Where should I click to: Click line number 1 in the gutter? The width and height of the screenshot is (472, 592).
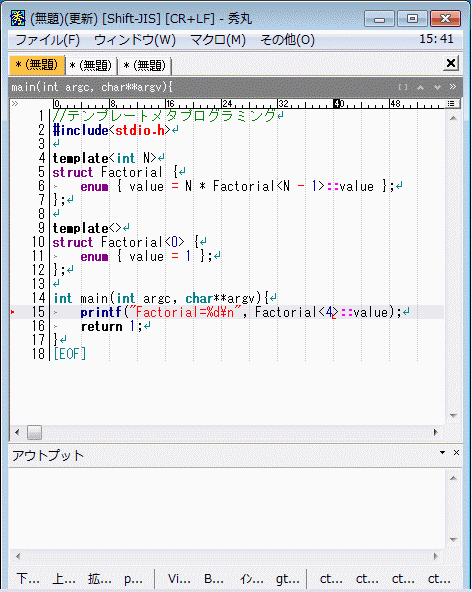click(41, 116)
